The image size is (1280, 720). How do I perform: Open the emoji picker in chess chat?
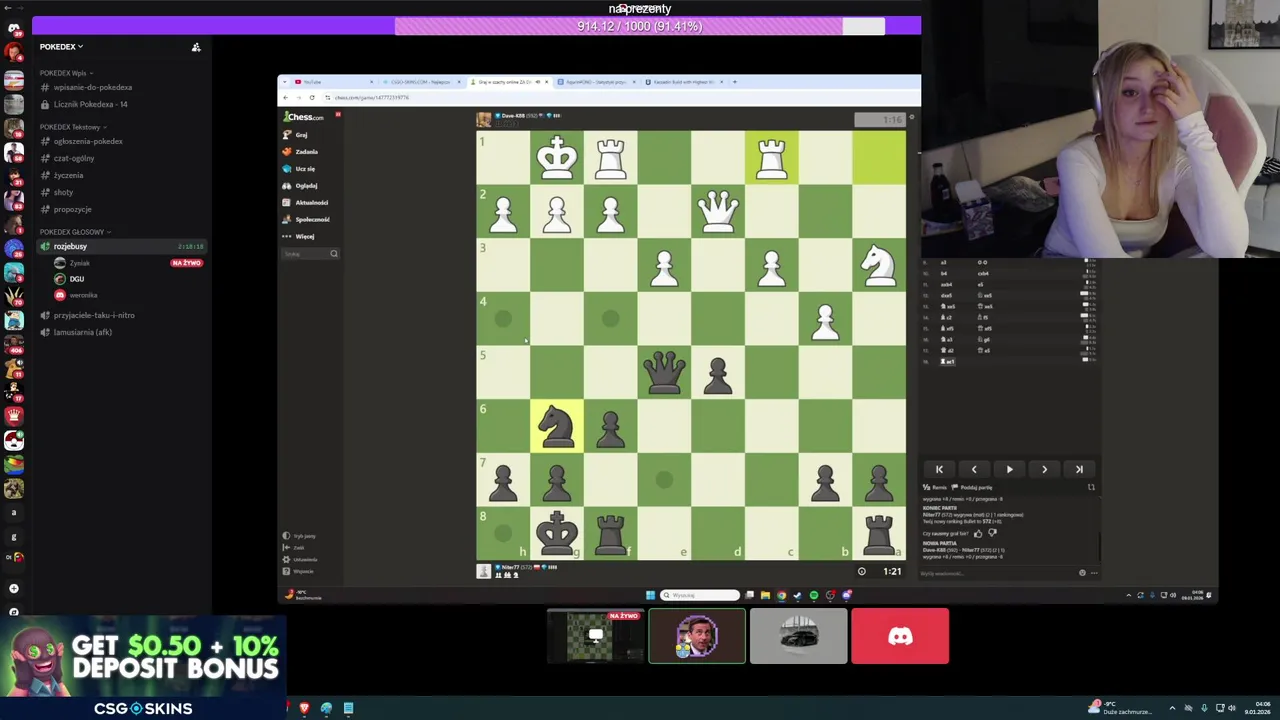1082,573
